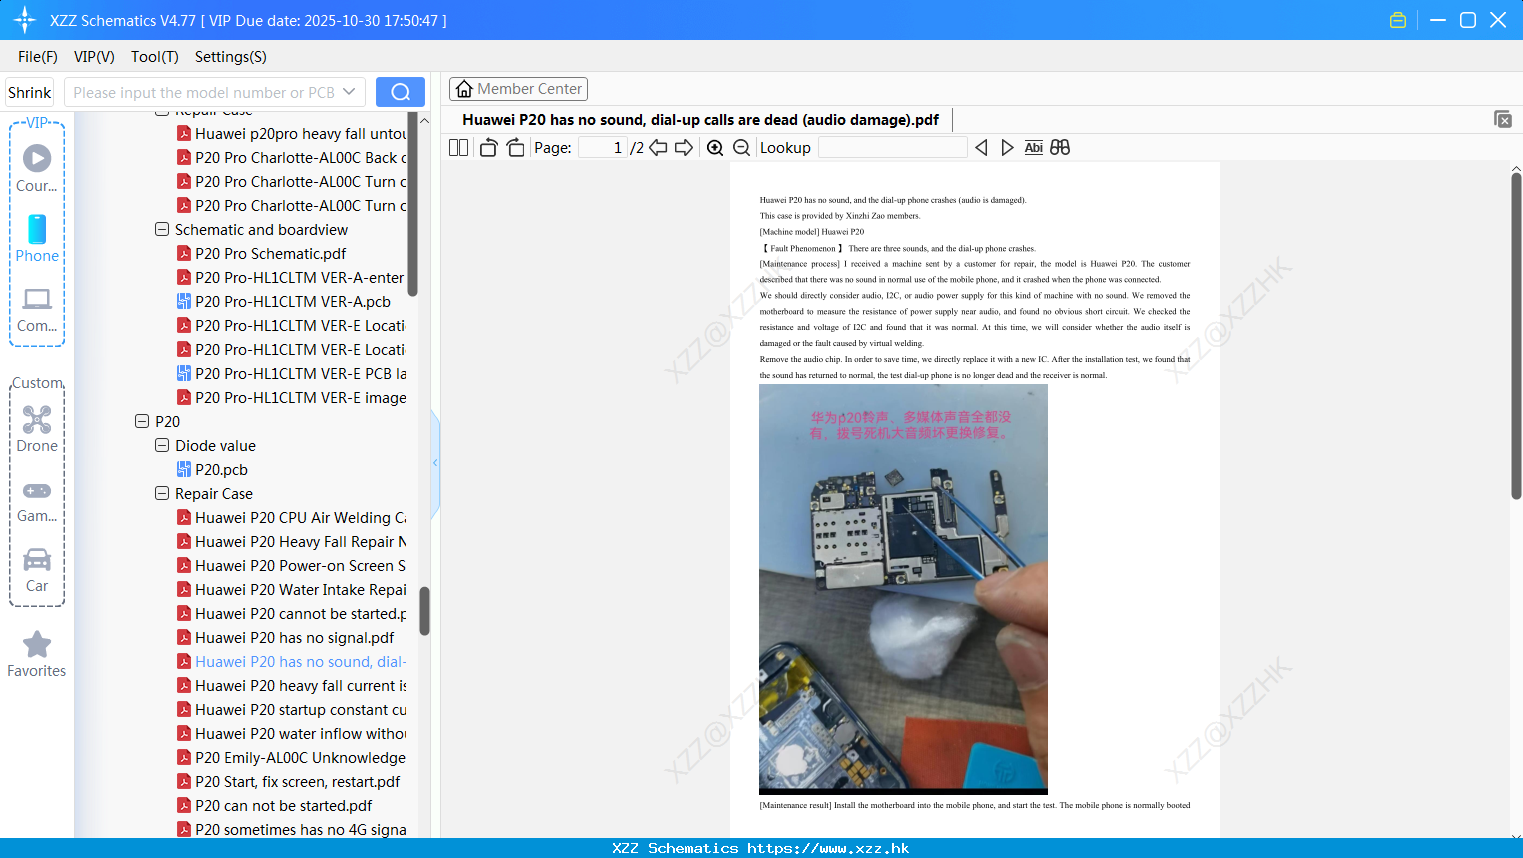The height and width of the screenshot is (858, 1523).
Task: Select the Phone category icon
Action: (x=37, y=229)
